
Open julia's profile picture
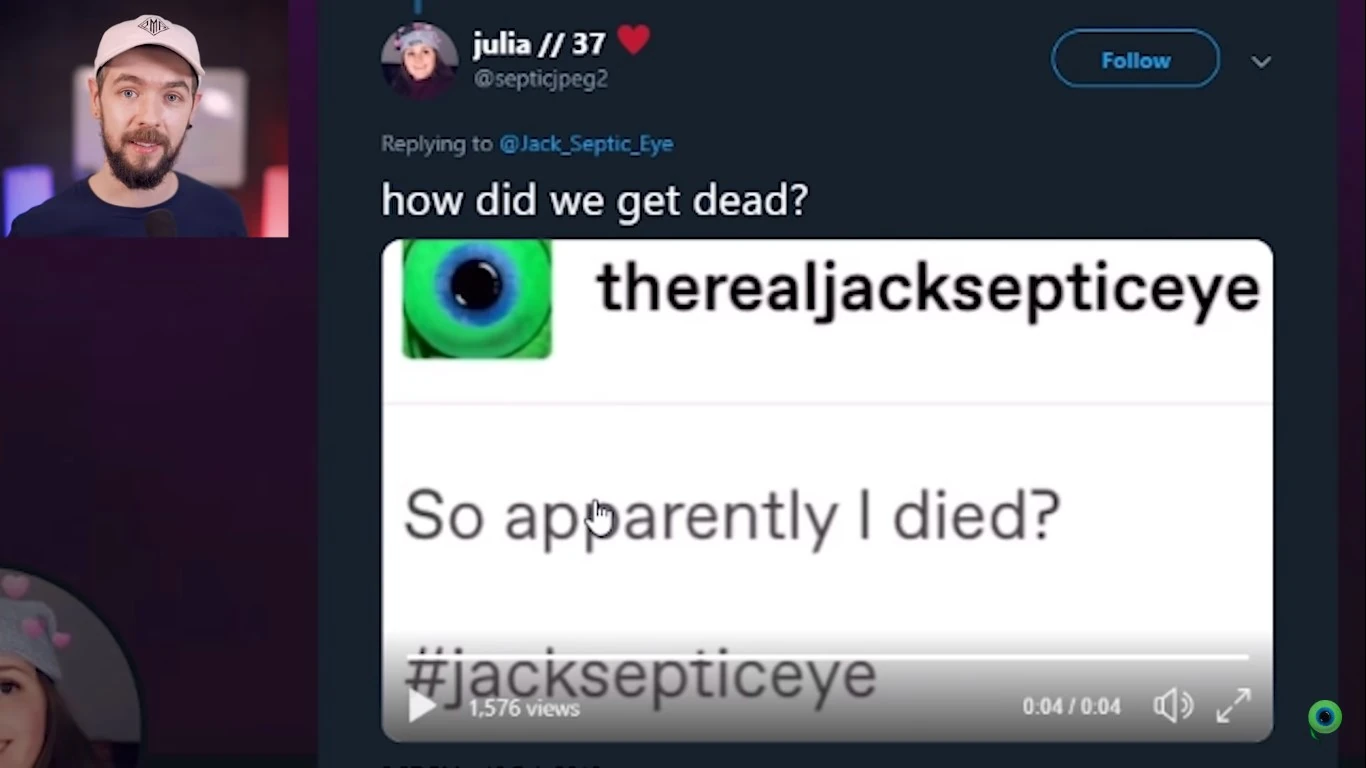pyautogui.click(x=419, y=61)
